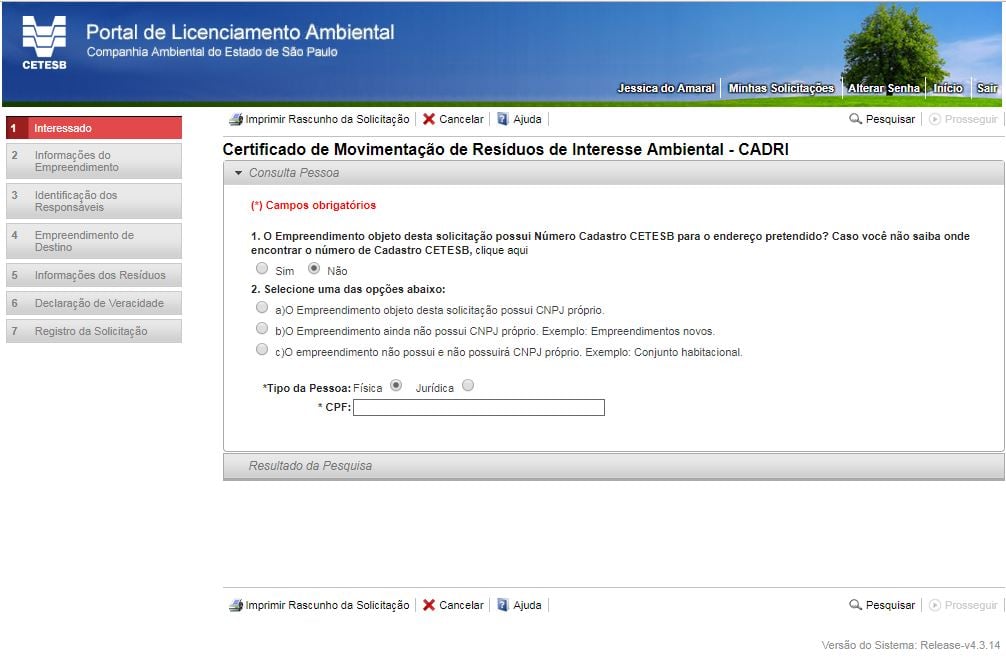Click the bottom Pesquisar magnifier icon

(x=855, y=605)
